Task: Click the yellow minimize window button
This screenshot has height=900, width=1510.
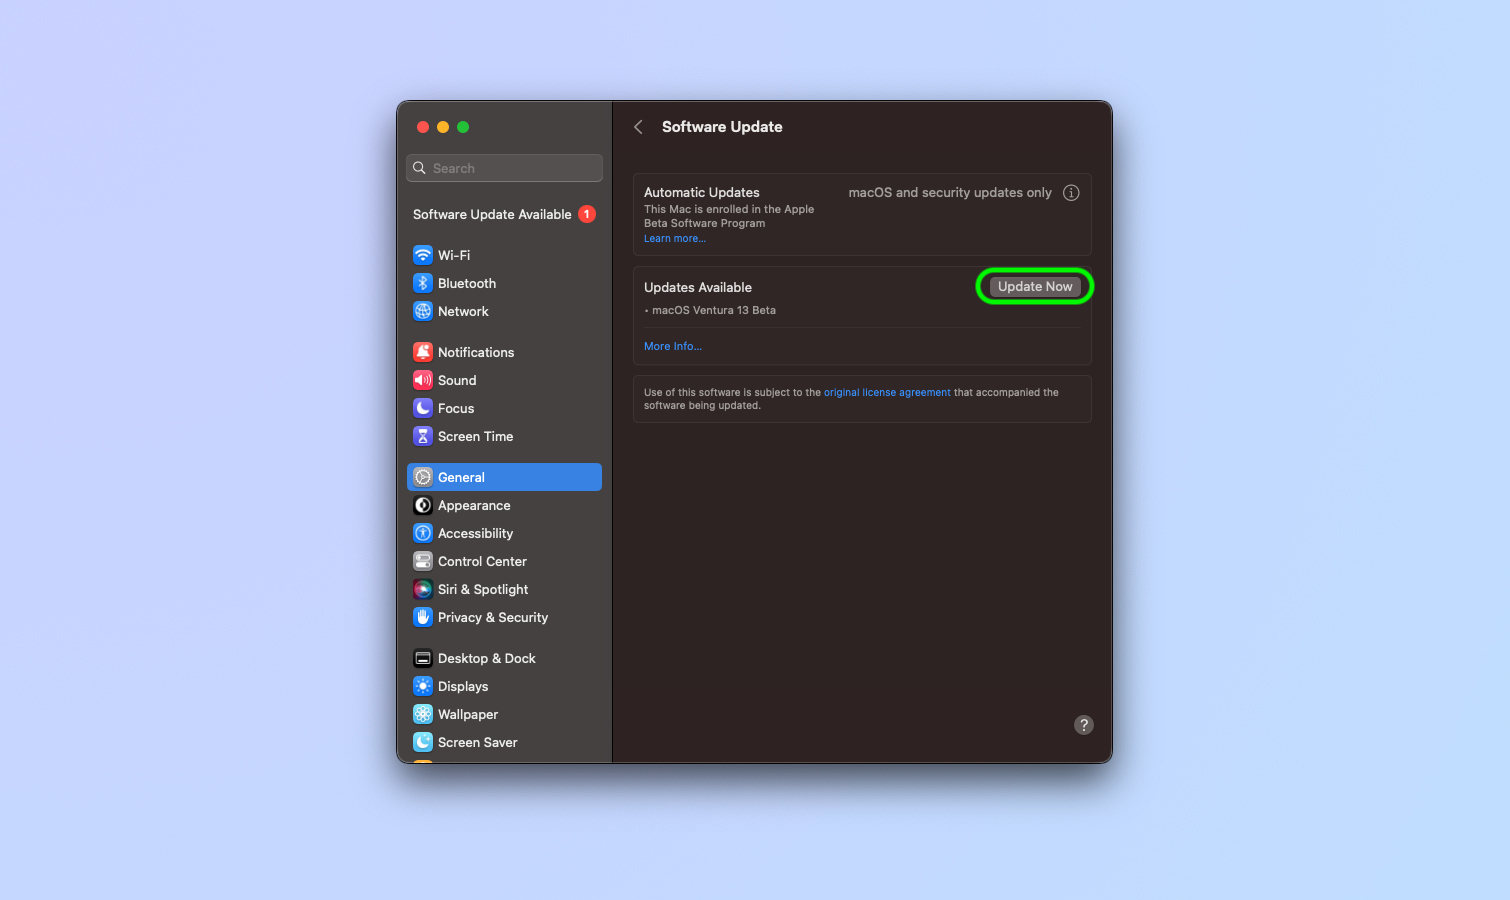Action: coord(443,127)
